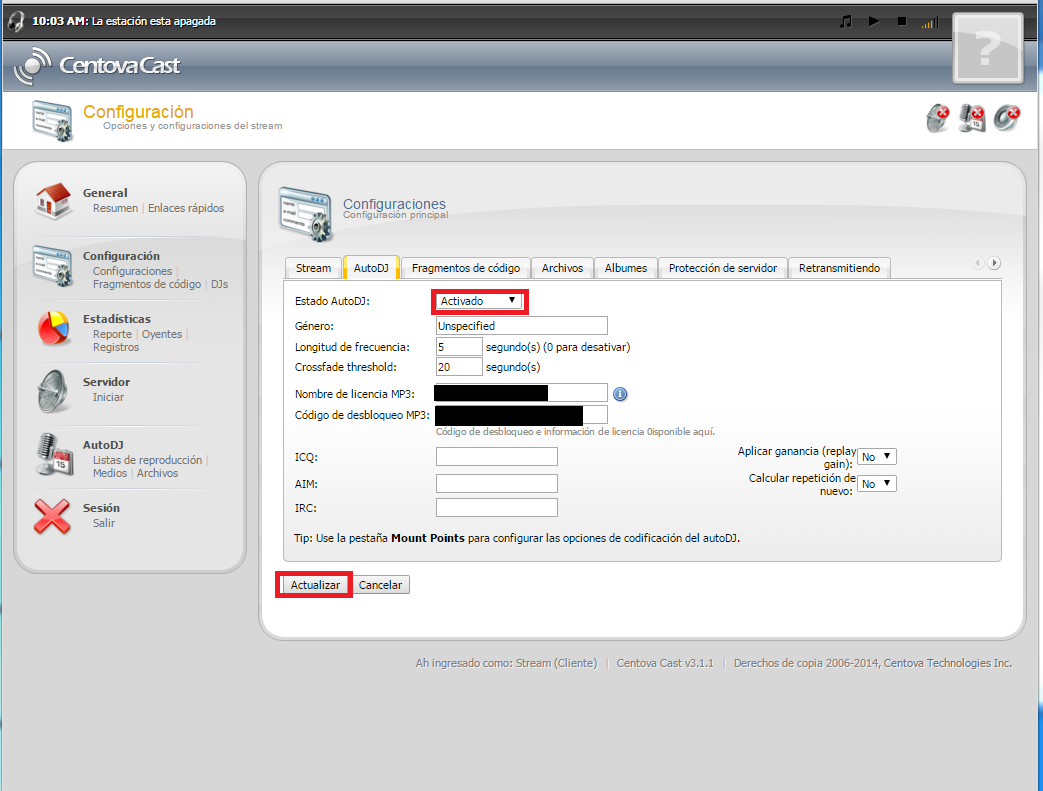
Task: Click the Configuraciones panel gear icon
Action: pos(305,214)
